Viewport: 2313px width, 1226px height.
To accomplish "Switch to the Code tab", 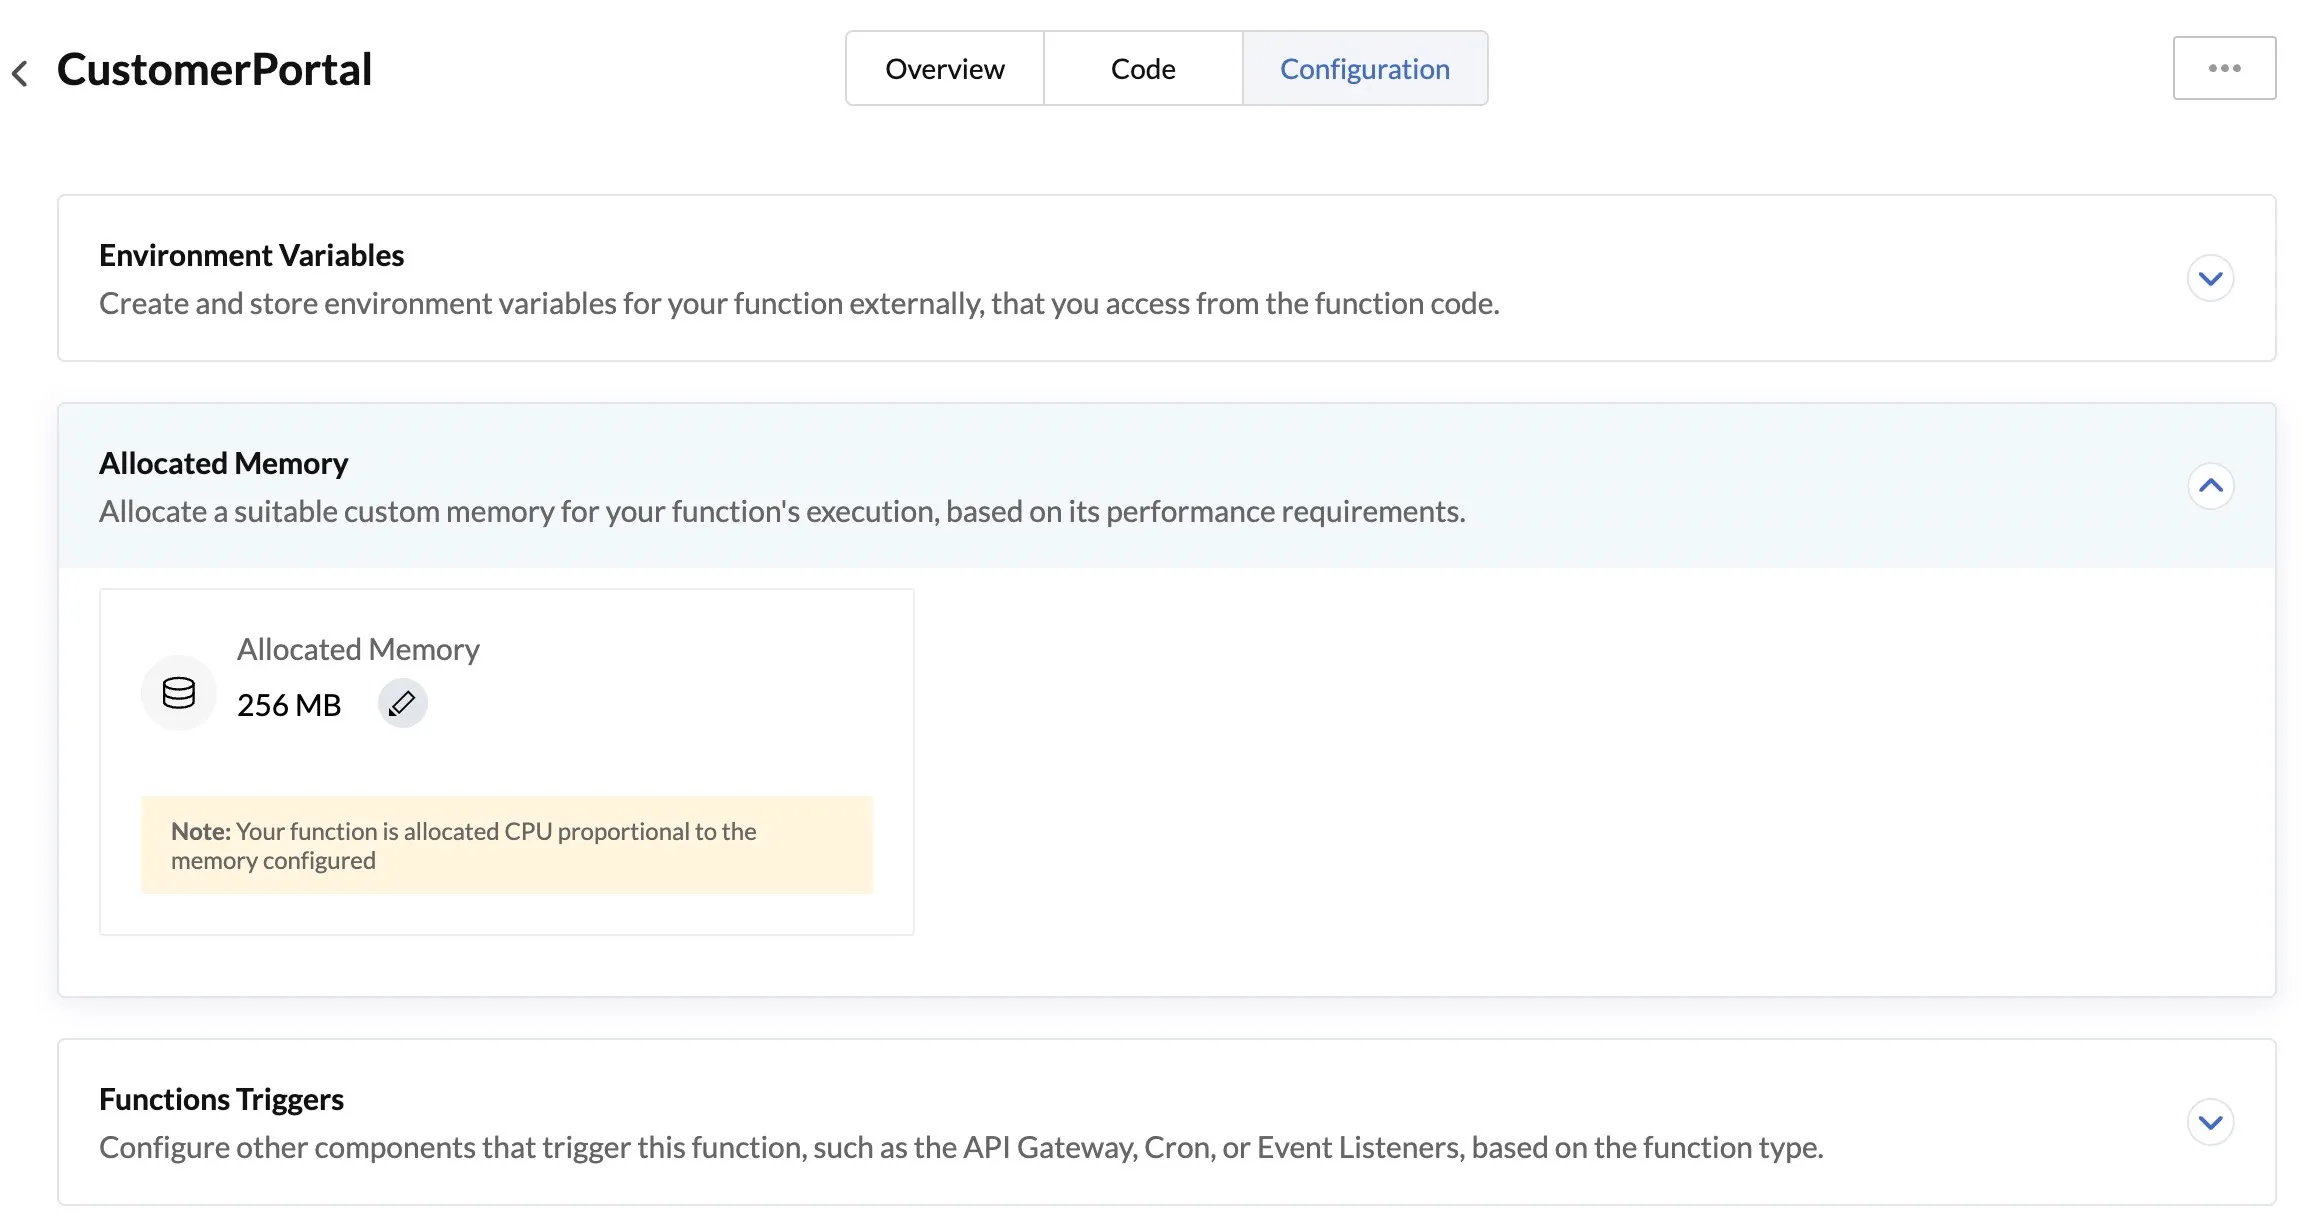I will coord(1143,68).
